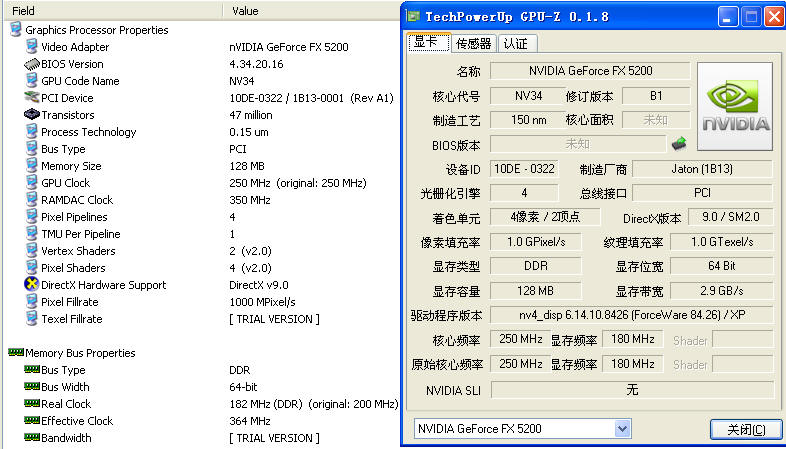786x449 pixels.
Task: Click the 修订版本 field showing B1
Action: pos(656,95)
